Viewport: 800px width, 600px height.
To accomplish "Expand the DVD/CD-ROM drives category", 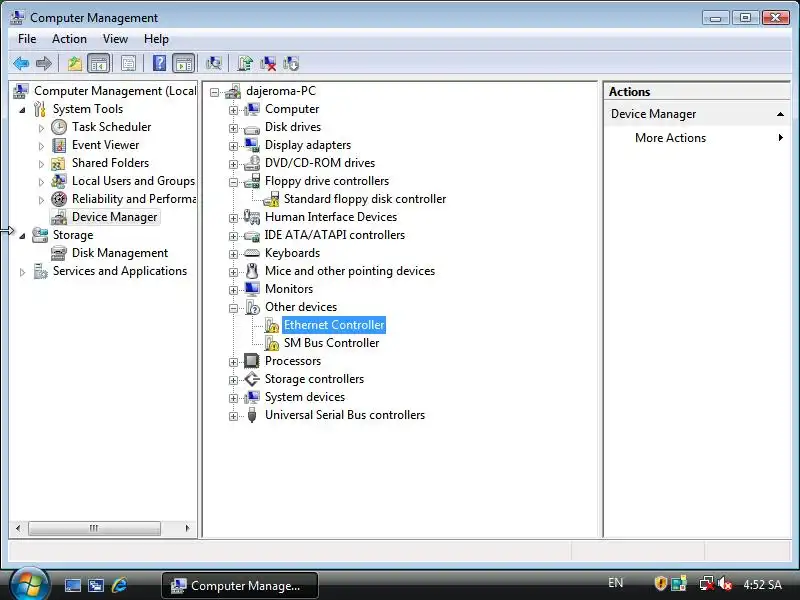I will pos(233,164).
